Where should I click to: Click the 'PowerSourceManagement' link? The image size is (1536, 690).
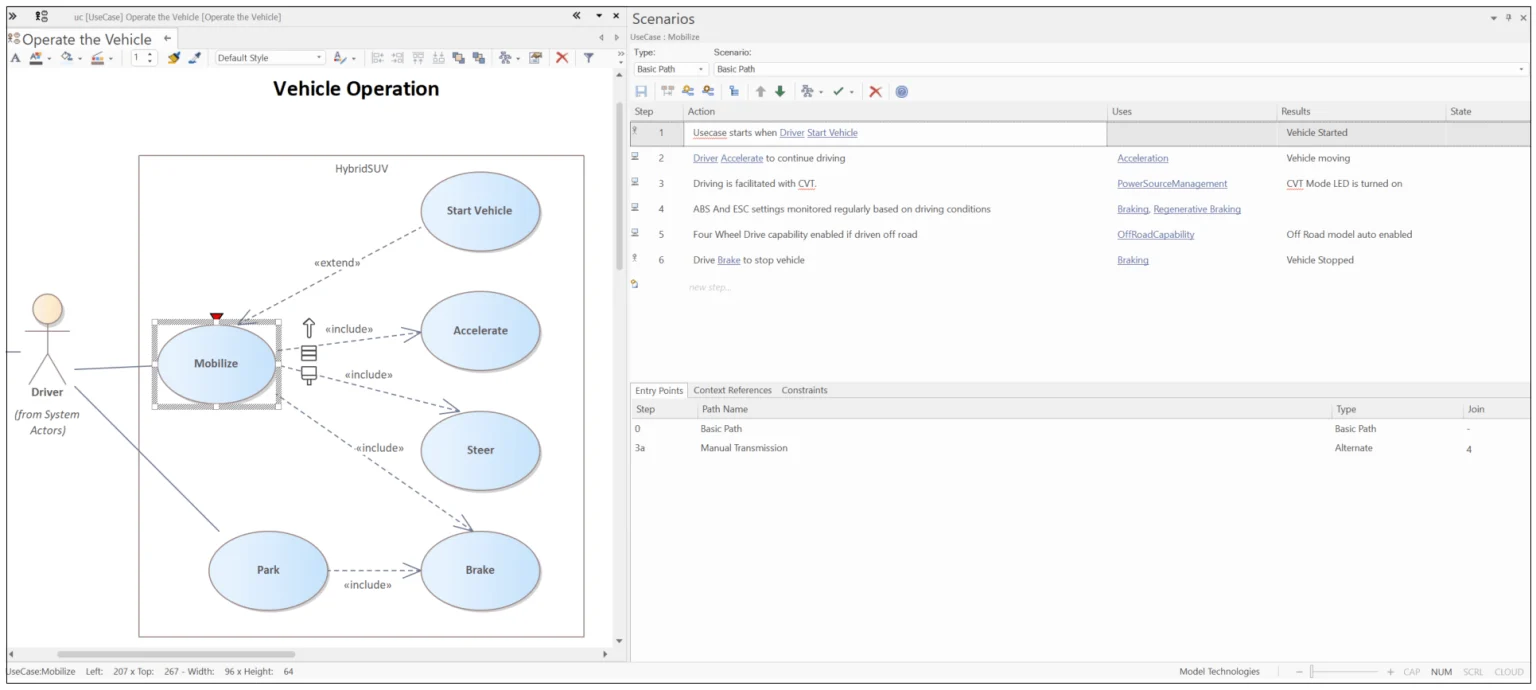point(1171,184)
